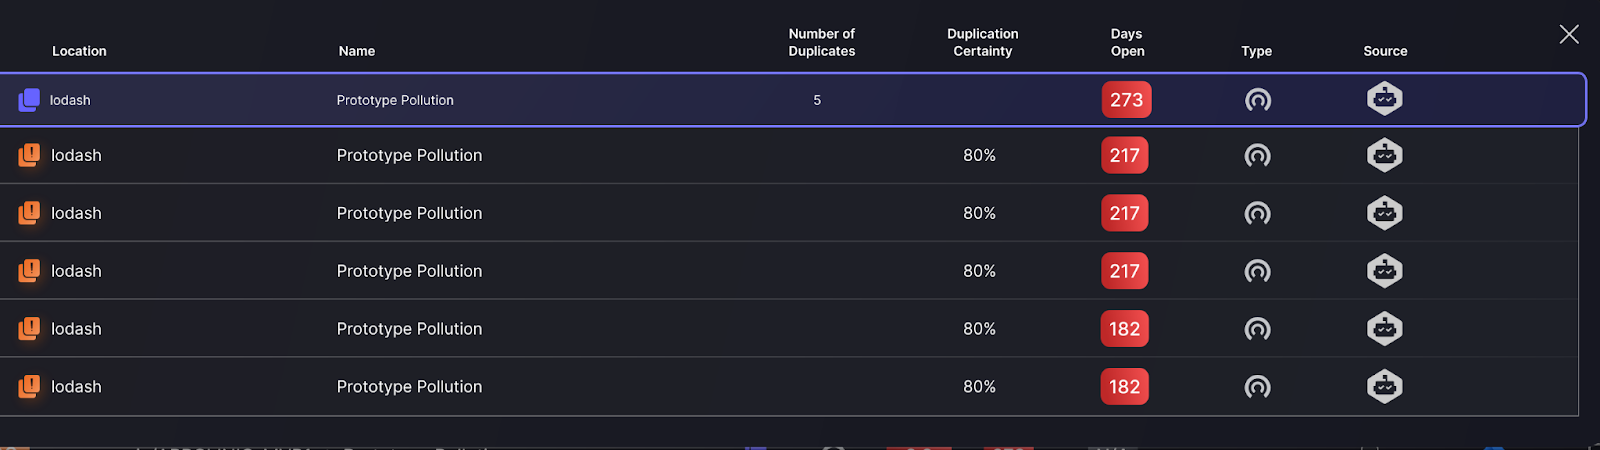Click the purple duplicate-group icon beside top lodash

pos(29,100)
